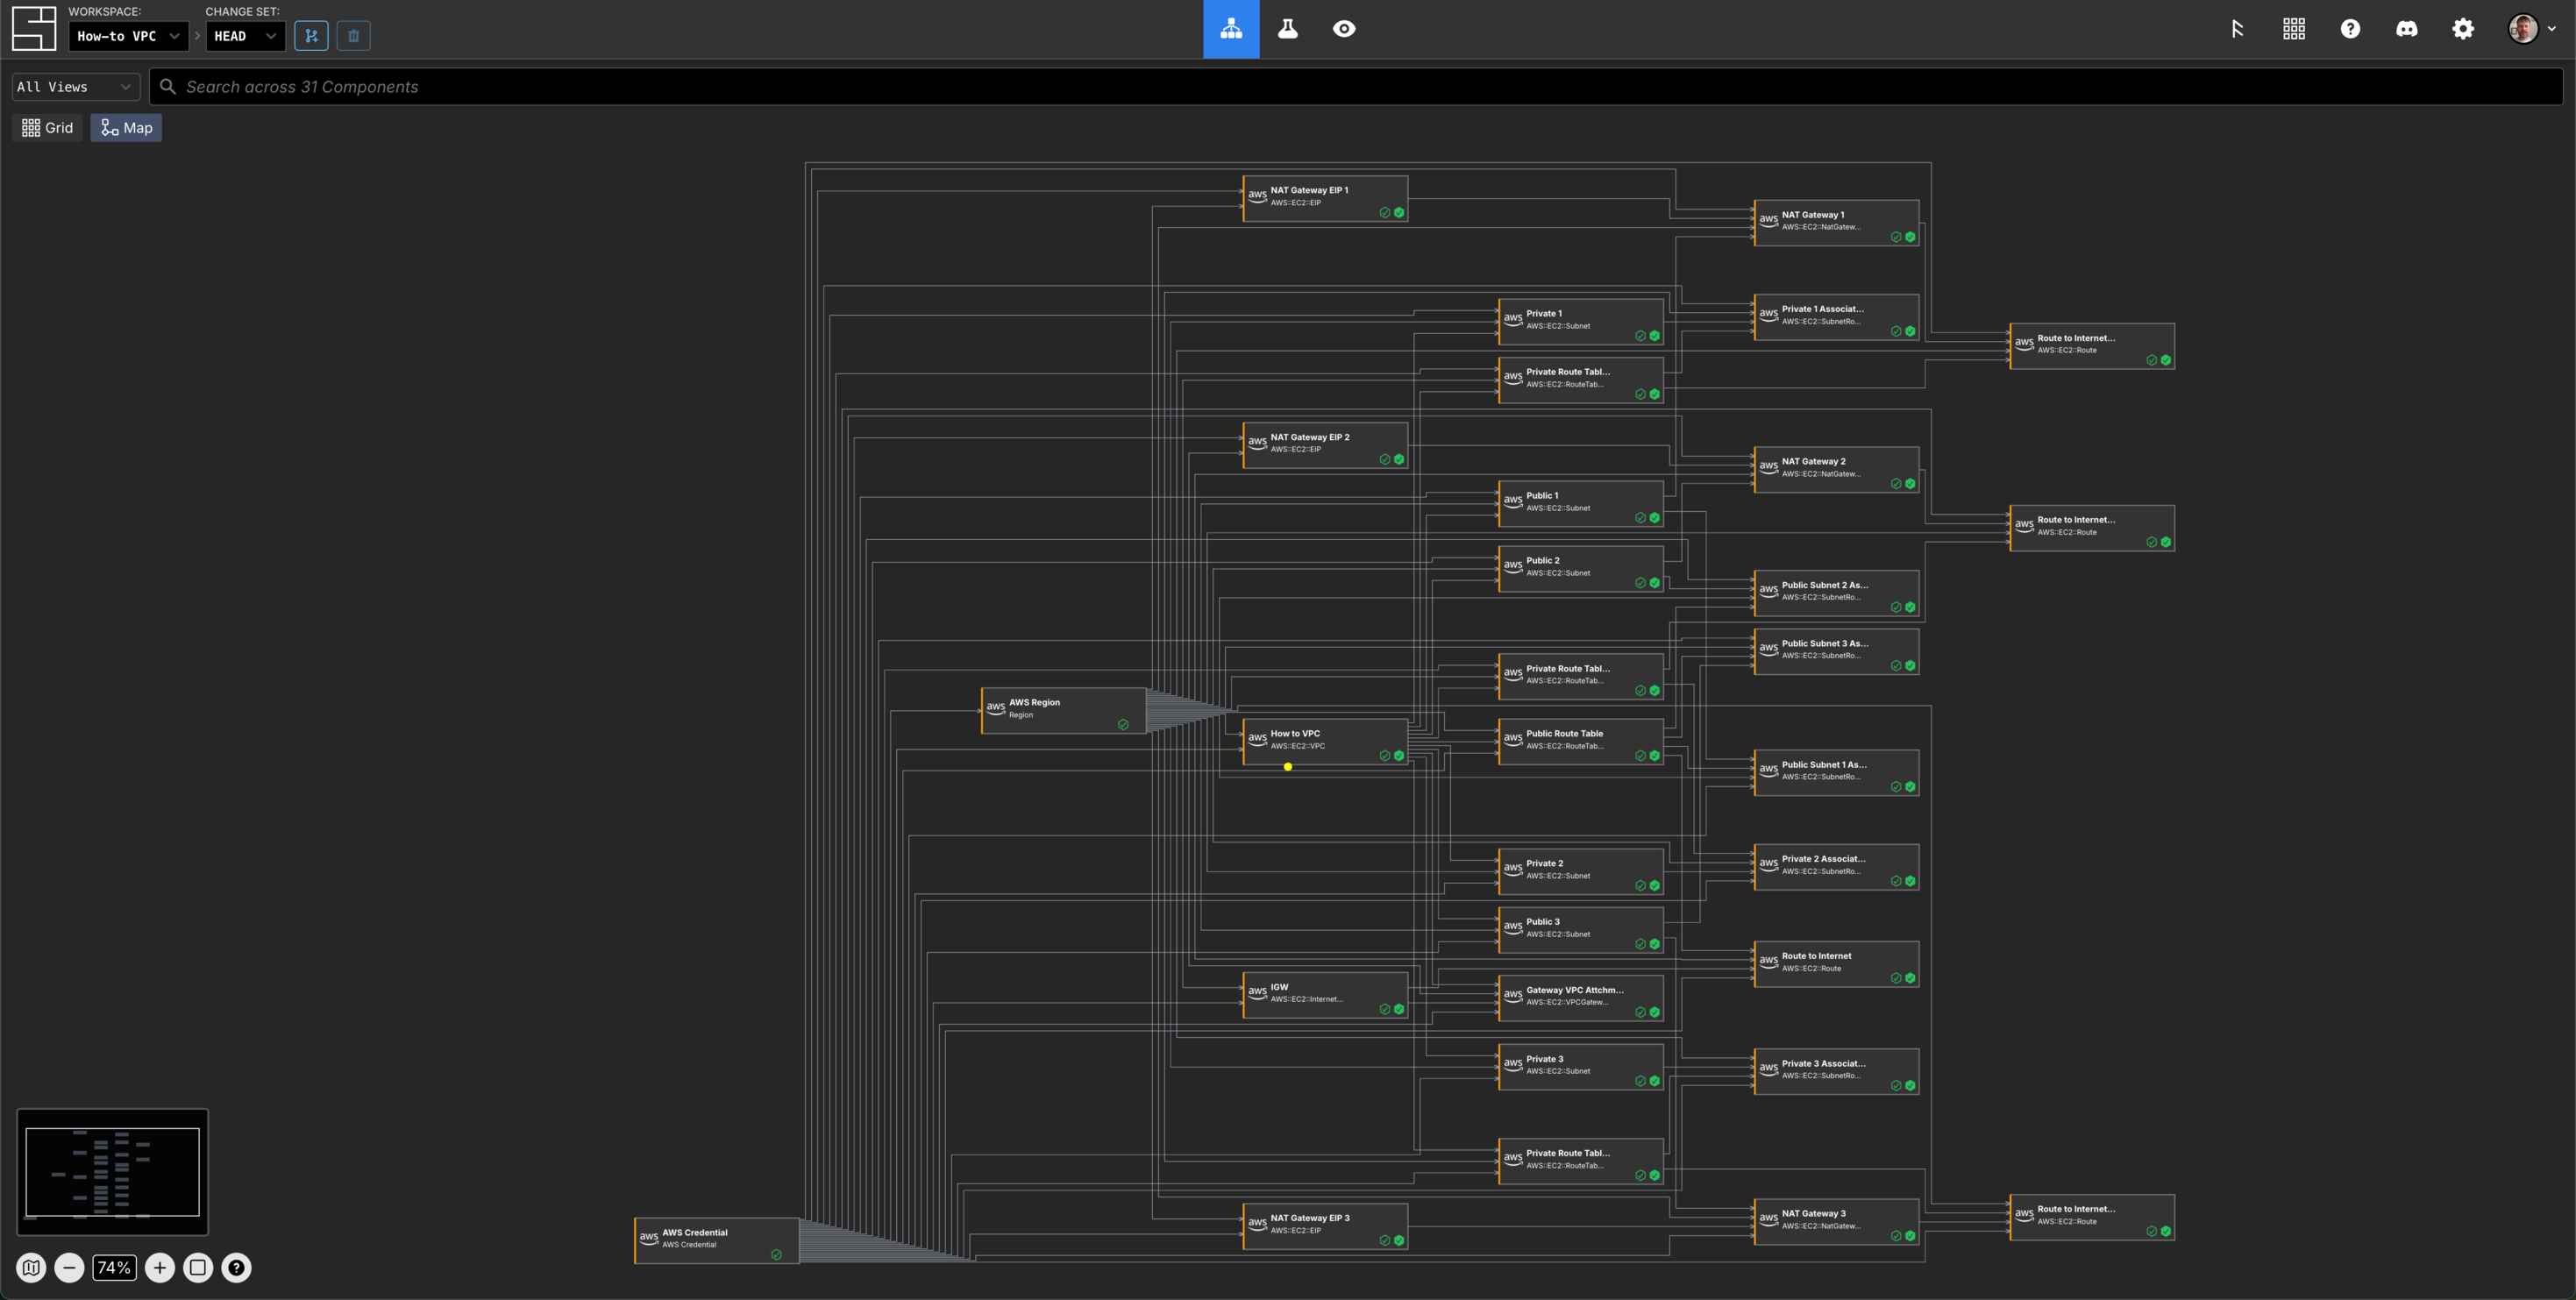Toggle the minimap with the map icon
Screen dimensions: 2576x1300
pos(31,1268)
